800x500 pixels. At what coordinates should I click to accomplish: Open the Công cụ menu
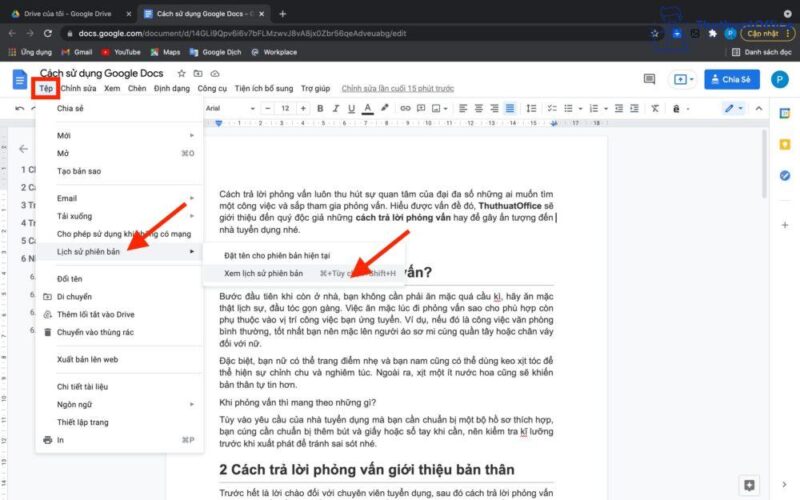pos(212,88)
